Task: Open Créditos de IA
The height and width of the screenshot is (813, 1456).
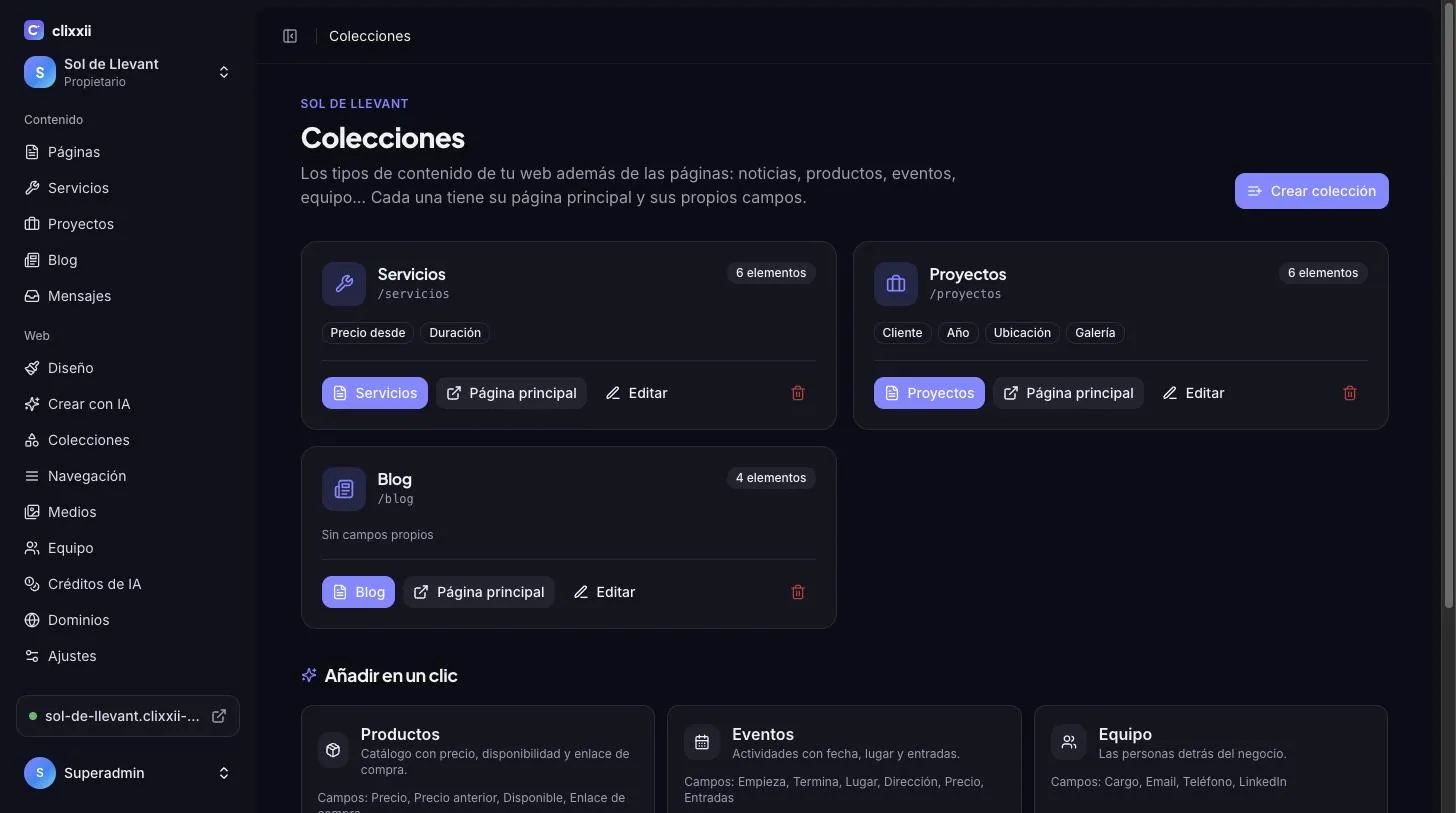Action: (128, 584)
